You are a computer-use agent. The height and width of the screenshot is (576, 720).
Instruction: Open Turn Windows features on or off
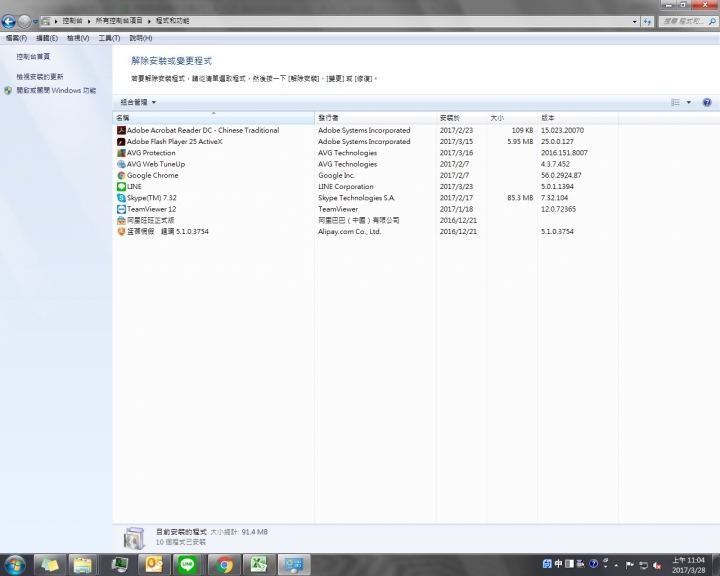click(56, 90)
